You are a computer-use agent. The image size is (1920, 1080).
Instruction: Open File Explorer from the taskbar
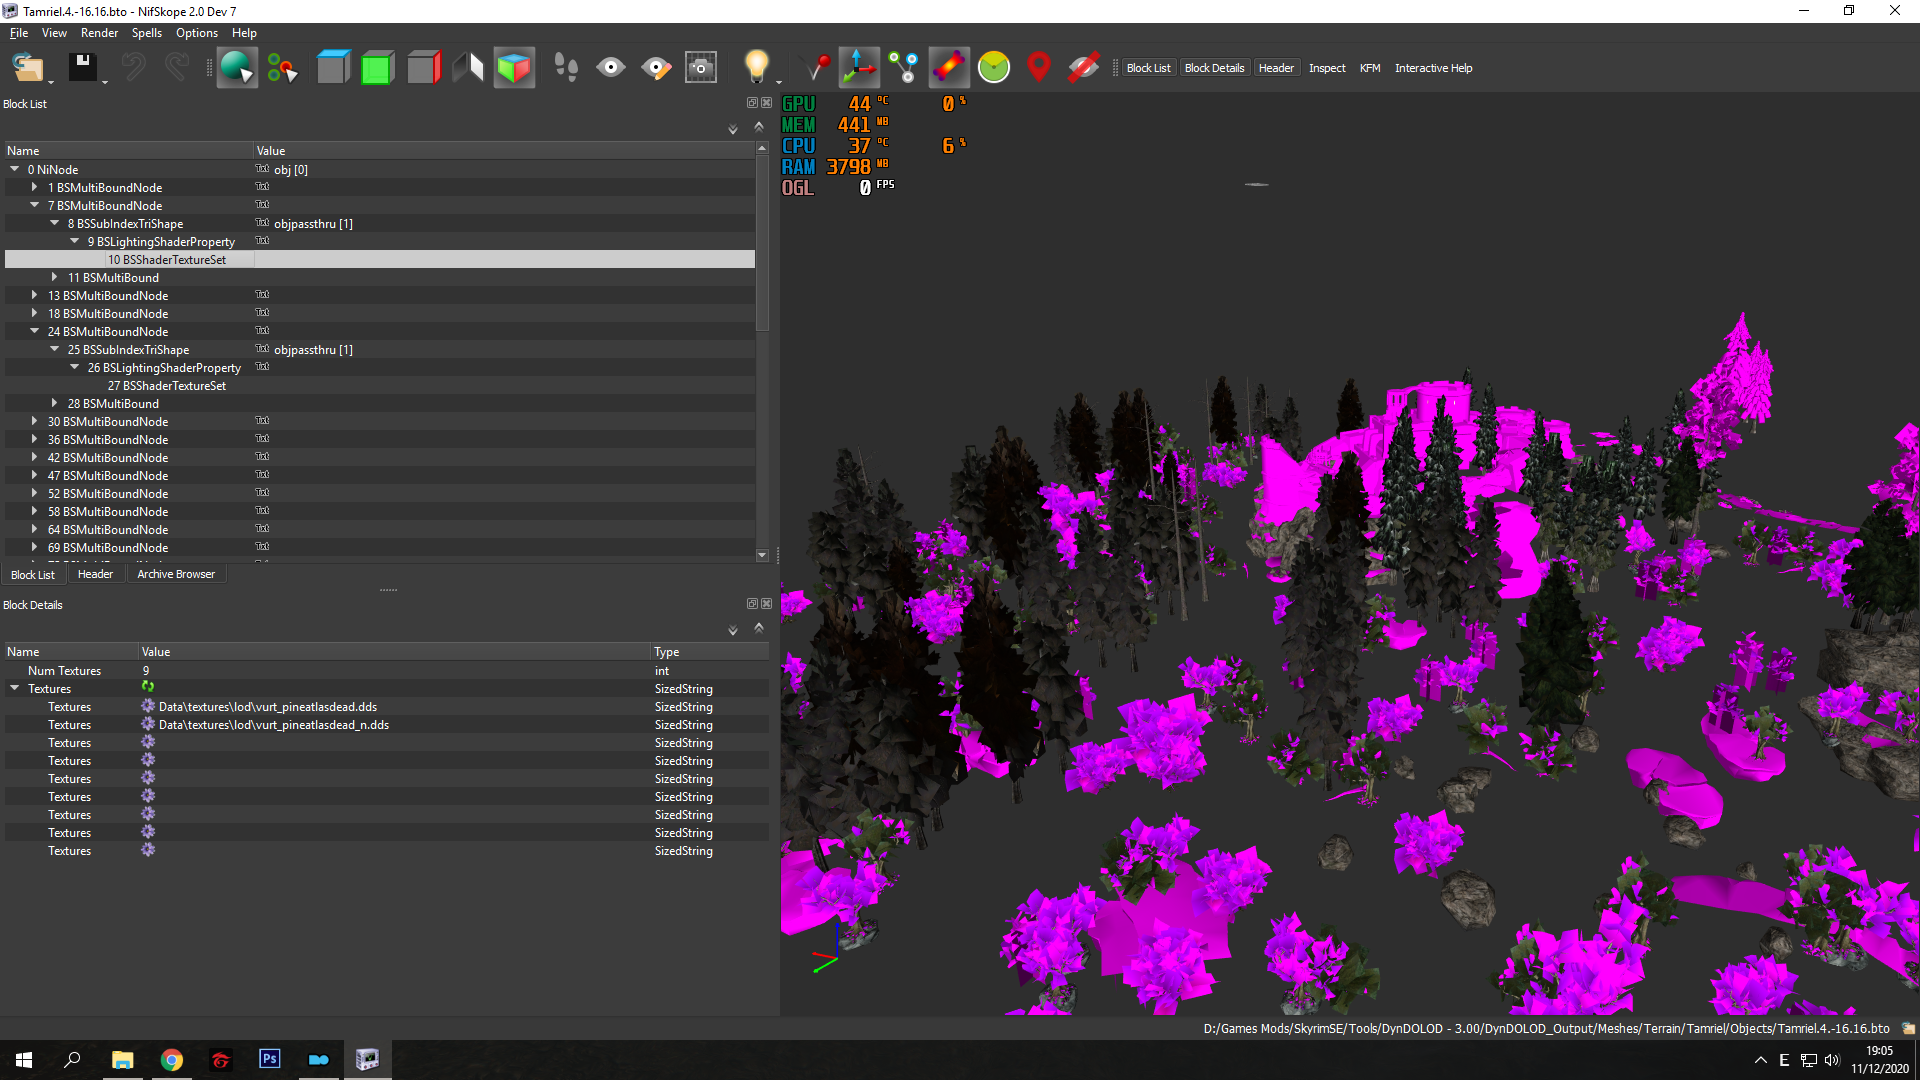click(x=122, y=1060)
